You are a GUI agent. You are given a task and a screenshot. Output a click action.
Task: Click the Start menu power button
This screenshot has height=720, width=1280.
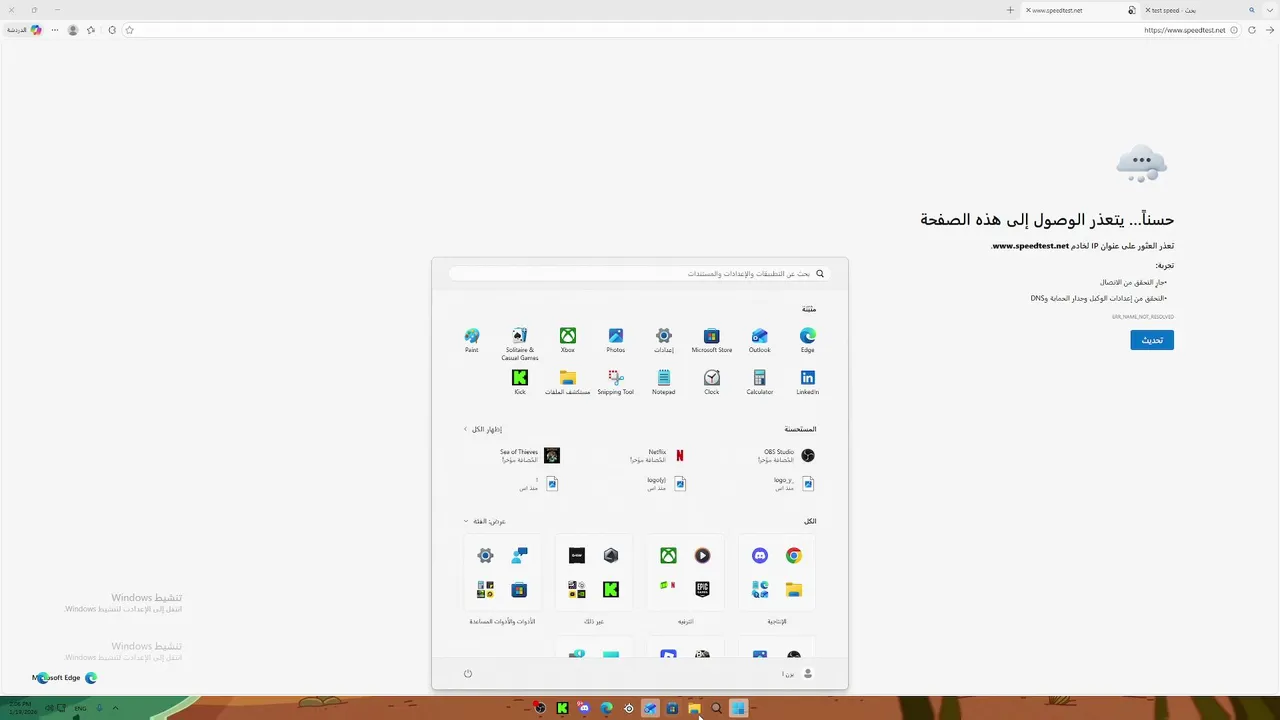(x=468, y=673)
